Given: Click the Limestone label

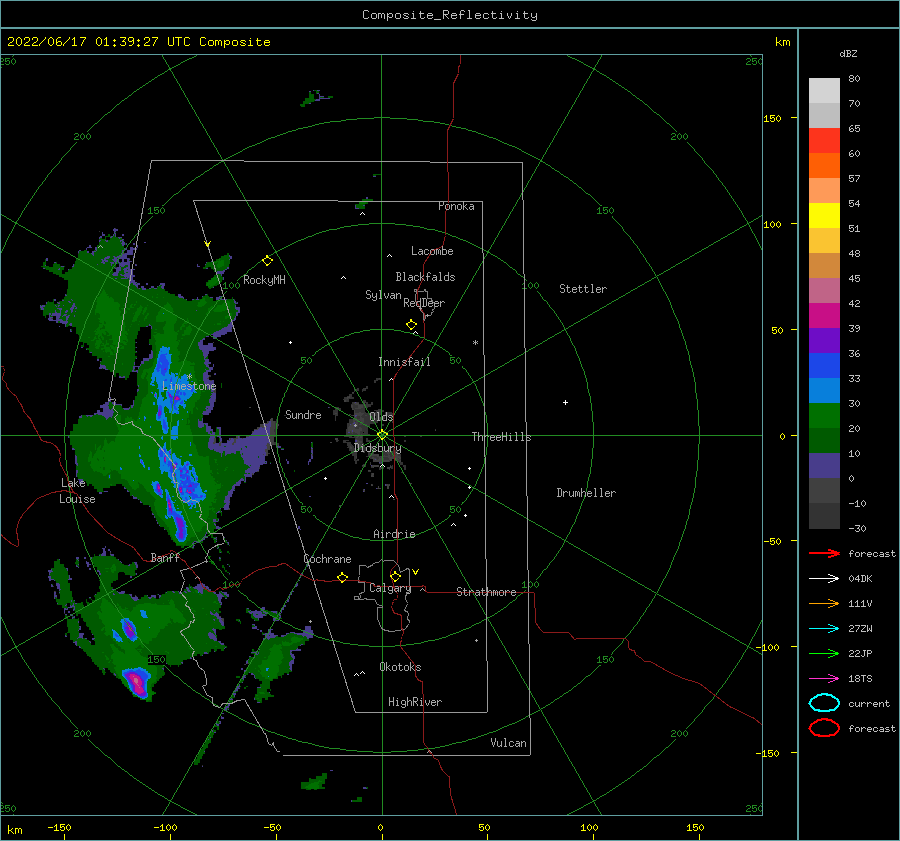Looking at the screenshot, I should 189,386.
